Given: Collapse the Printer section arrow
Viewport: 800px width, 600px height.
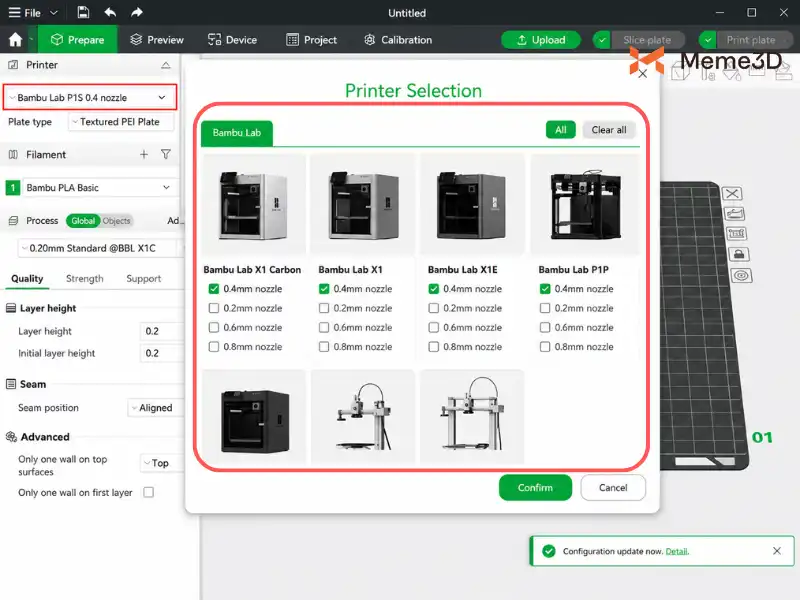Looking at the screenshot, I should [166, 65].
